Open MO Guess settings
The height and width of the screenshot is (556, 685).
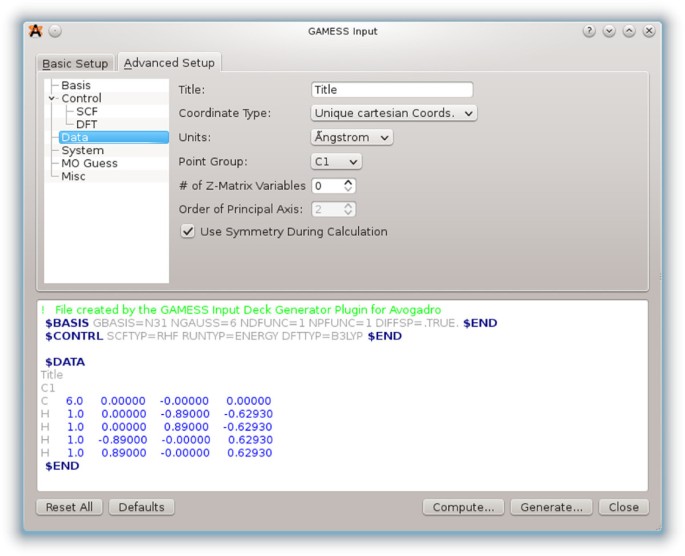90,163
